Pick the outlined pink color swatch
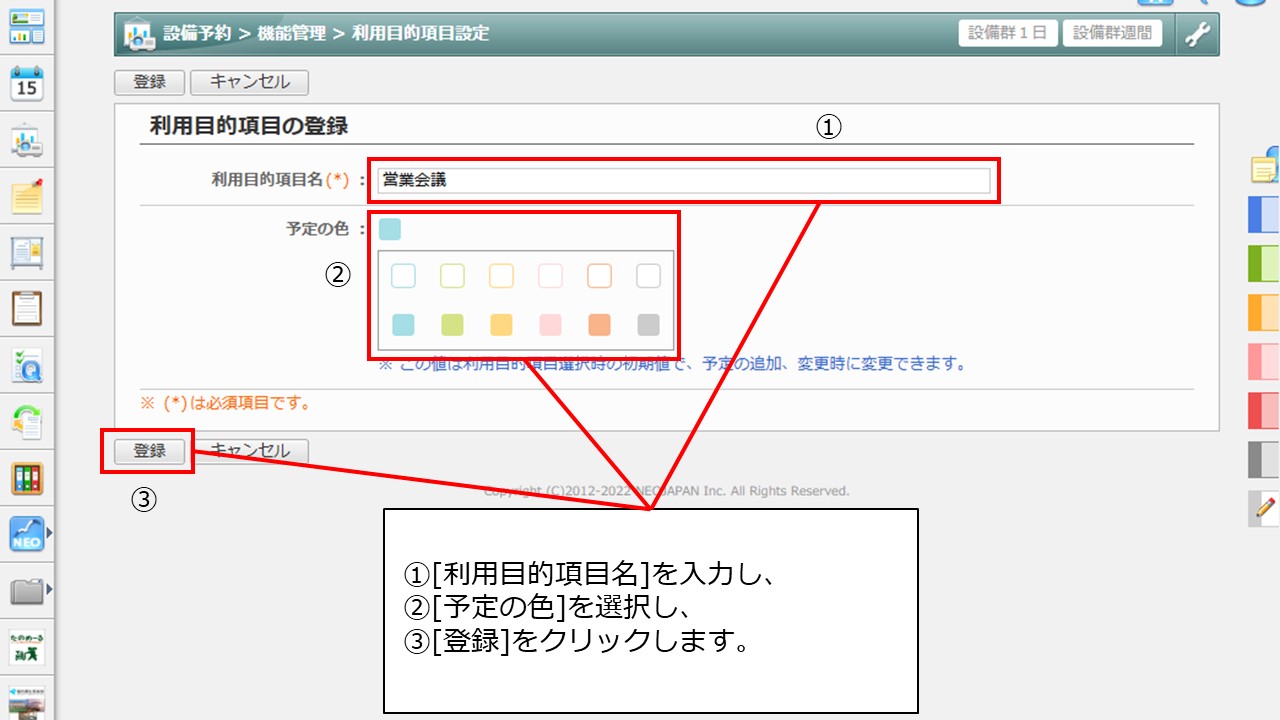 tap(550, 276)
